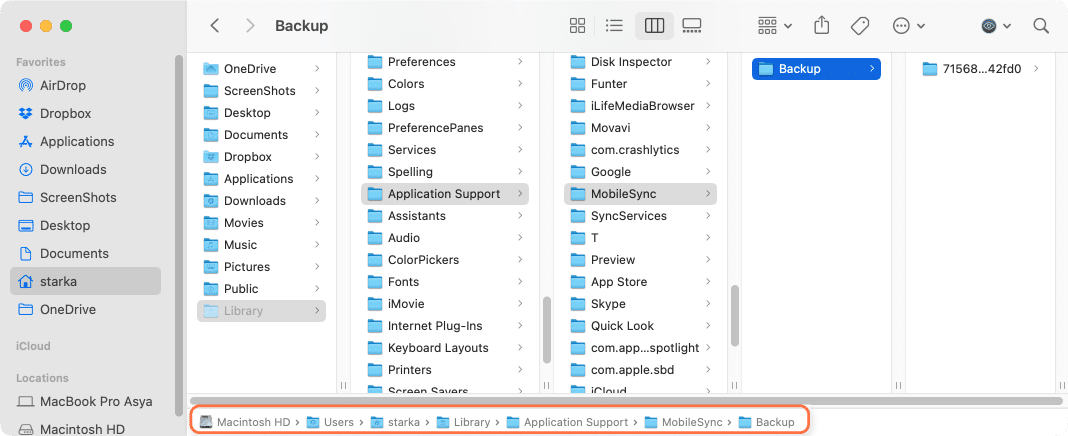The width and height of the screenshot is (1068, 436).
Task: Click the Search magnifier icon
Action: click(x=1041, y=26)
